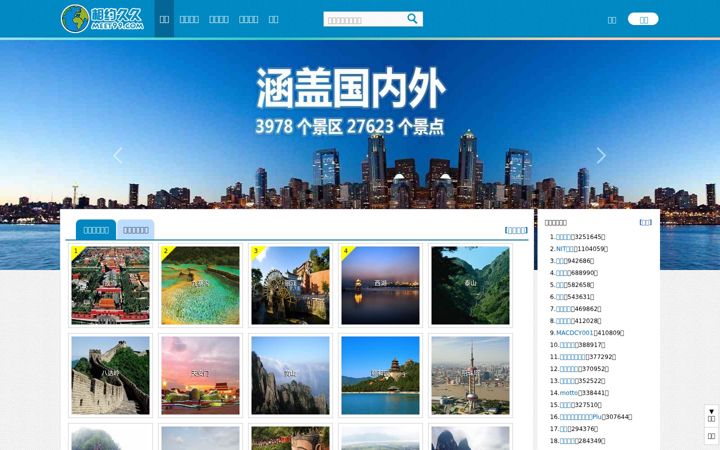720x450 pixels.
Task: Click the rank 6 user link beside 543631
Action: click(x=560, y=297)
